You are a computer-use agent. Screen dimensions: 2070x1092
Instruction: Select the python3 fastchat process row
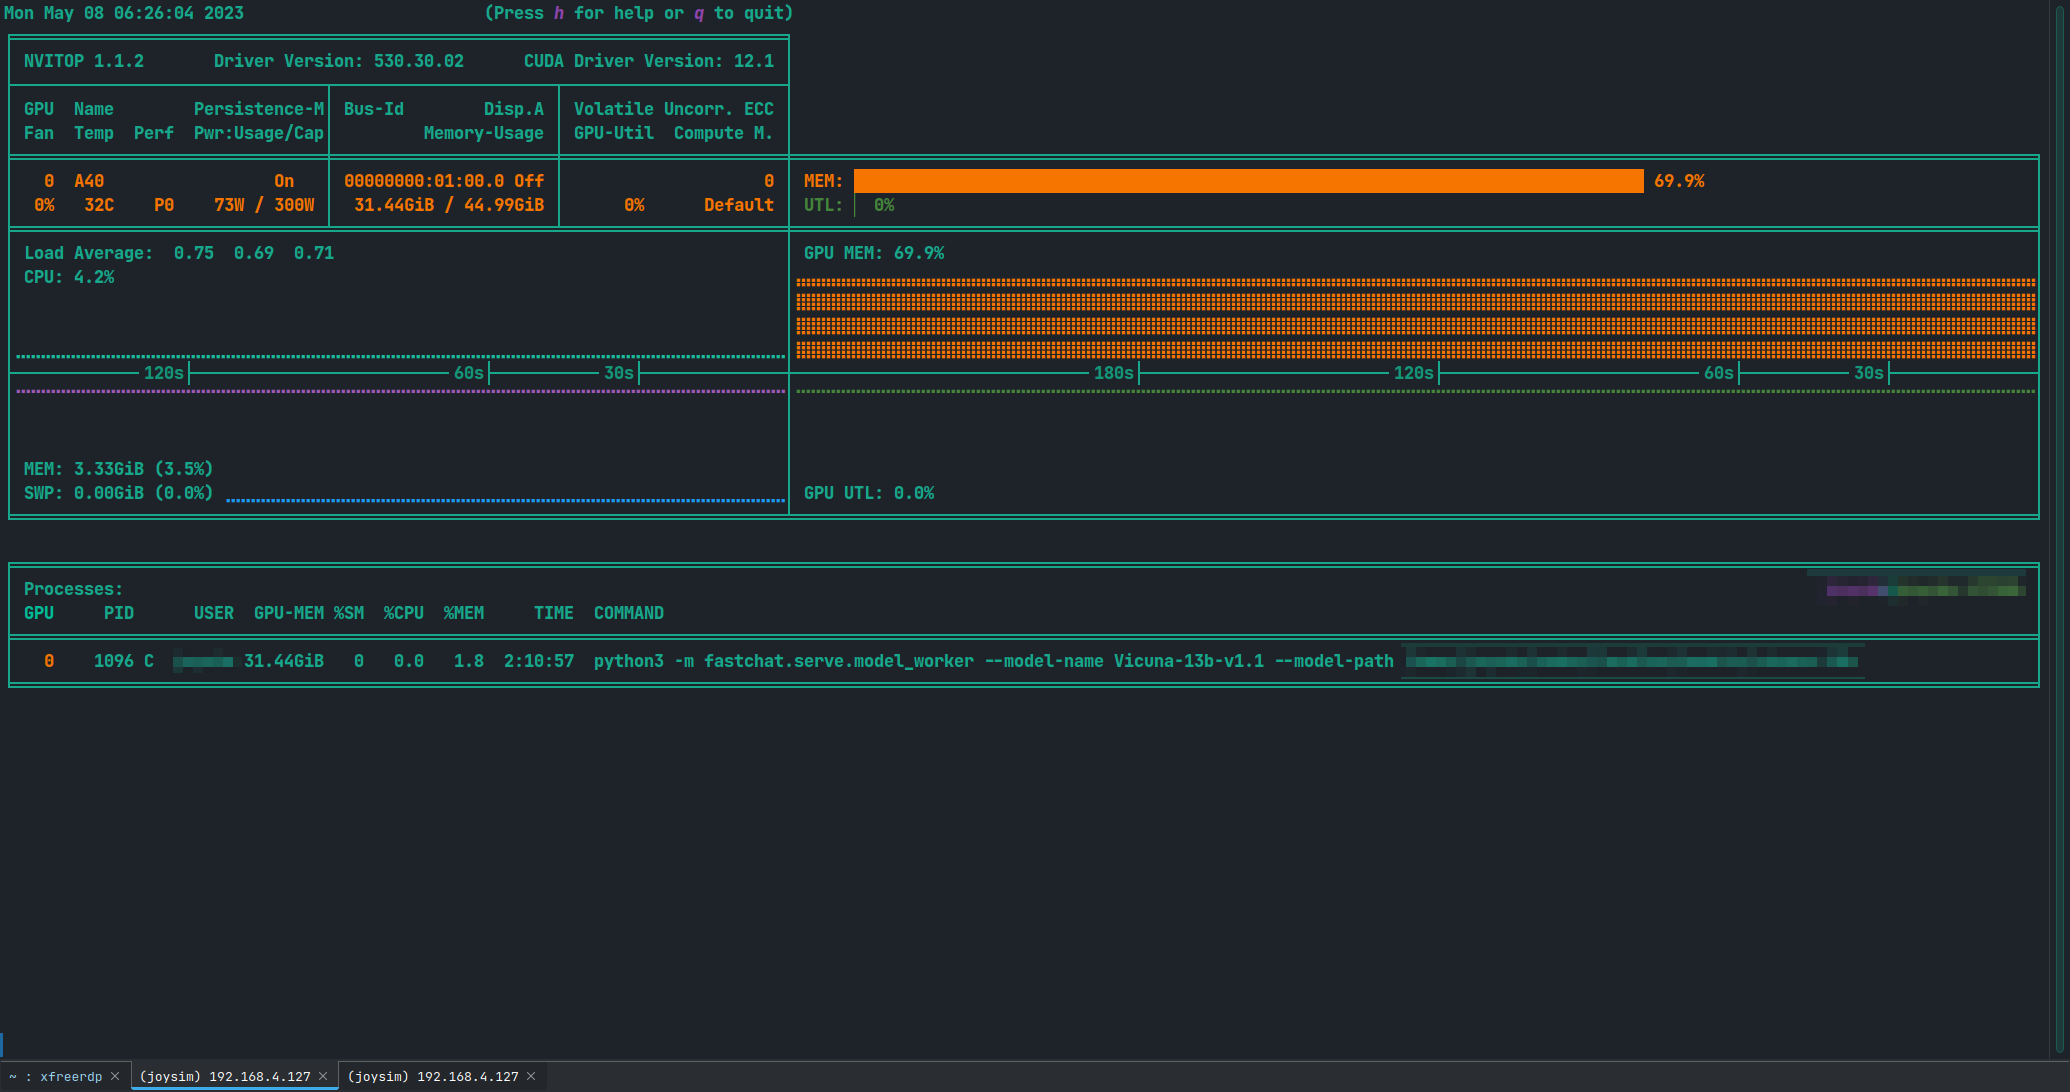tap(782, 661)
